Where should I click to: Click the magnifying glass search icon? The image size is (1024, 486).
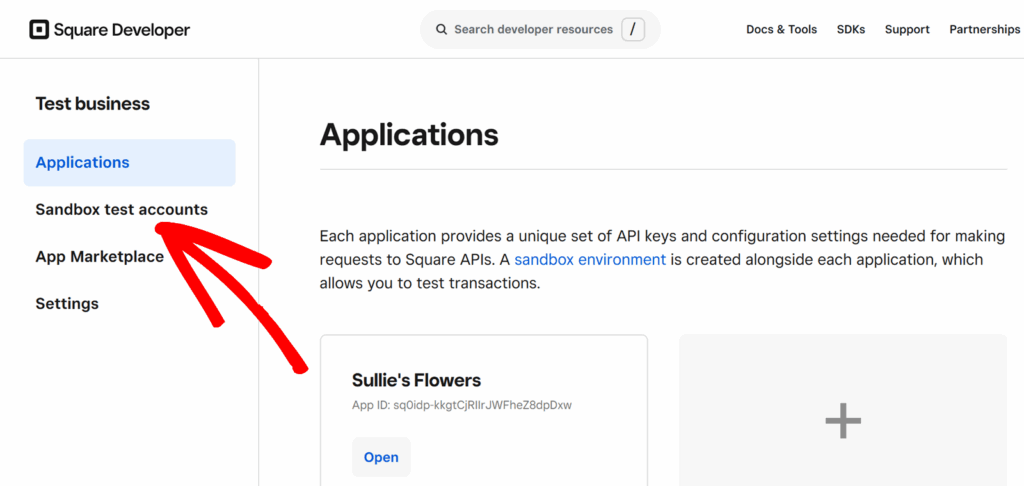pos(440,30)
